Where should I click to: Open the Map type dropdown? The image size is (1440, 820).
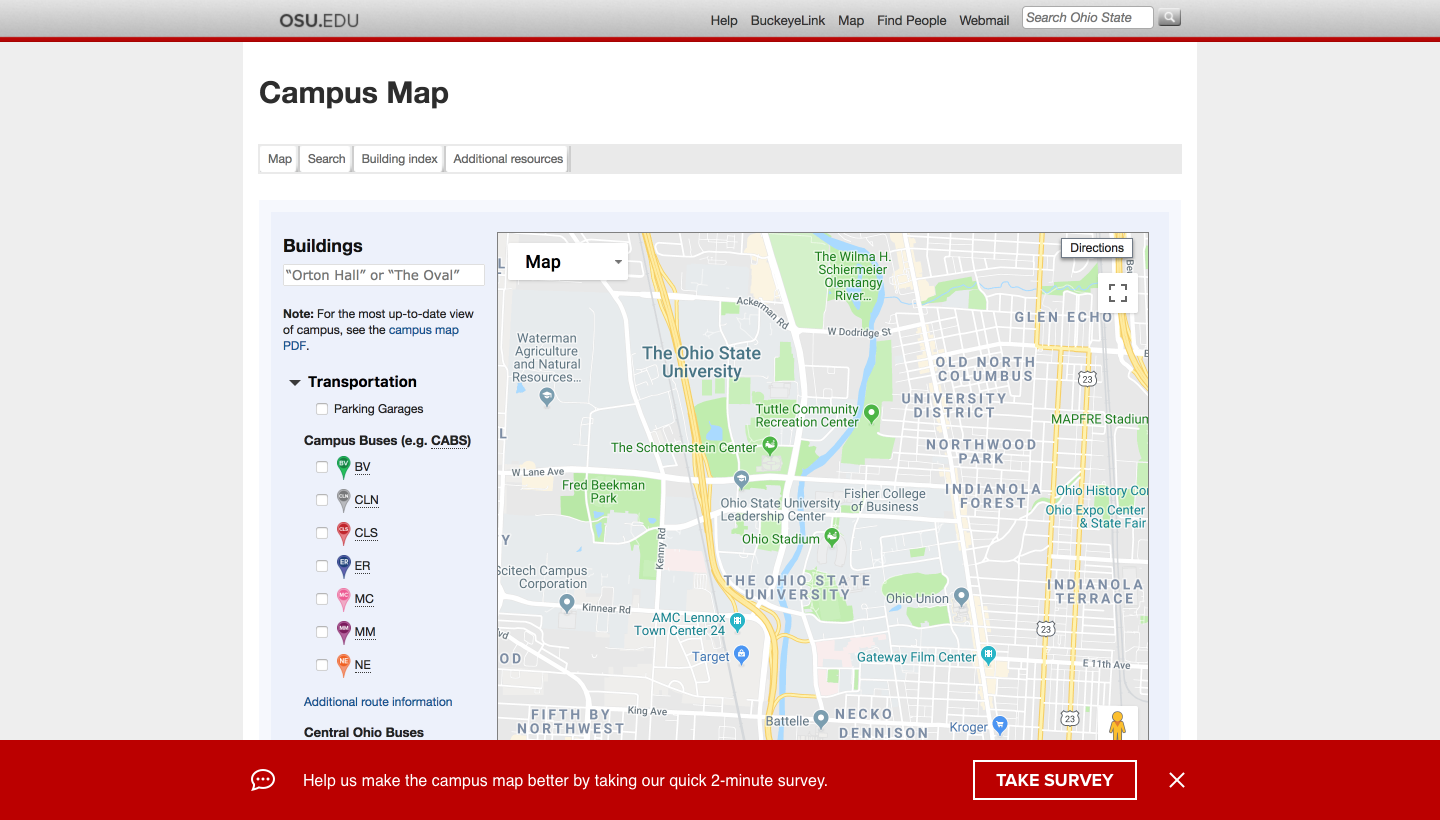pos(568,262)
